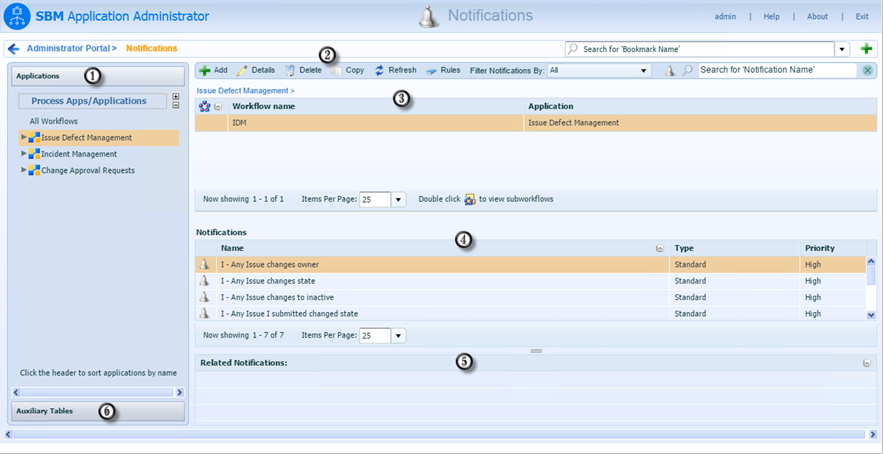Viewport: 883px width, 454px height.
Task: Open the Auxiliary Tables accordion panel
Action: pos(98,411)
